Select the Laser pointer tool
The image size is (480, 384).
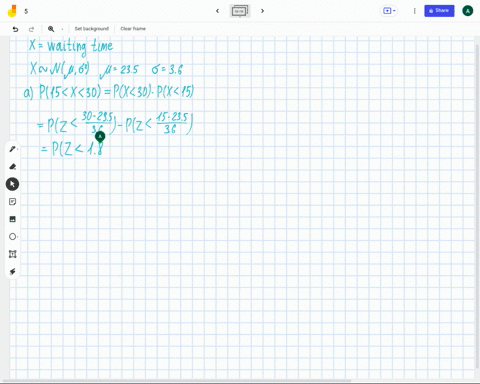[13, 271]
